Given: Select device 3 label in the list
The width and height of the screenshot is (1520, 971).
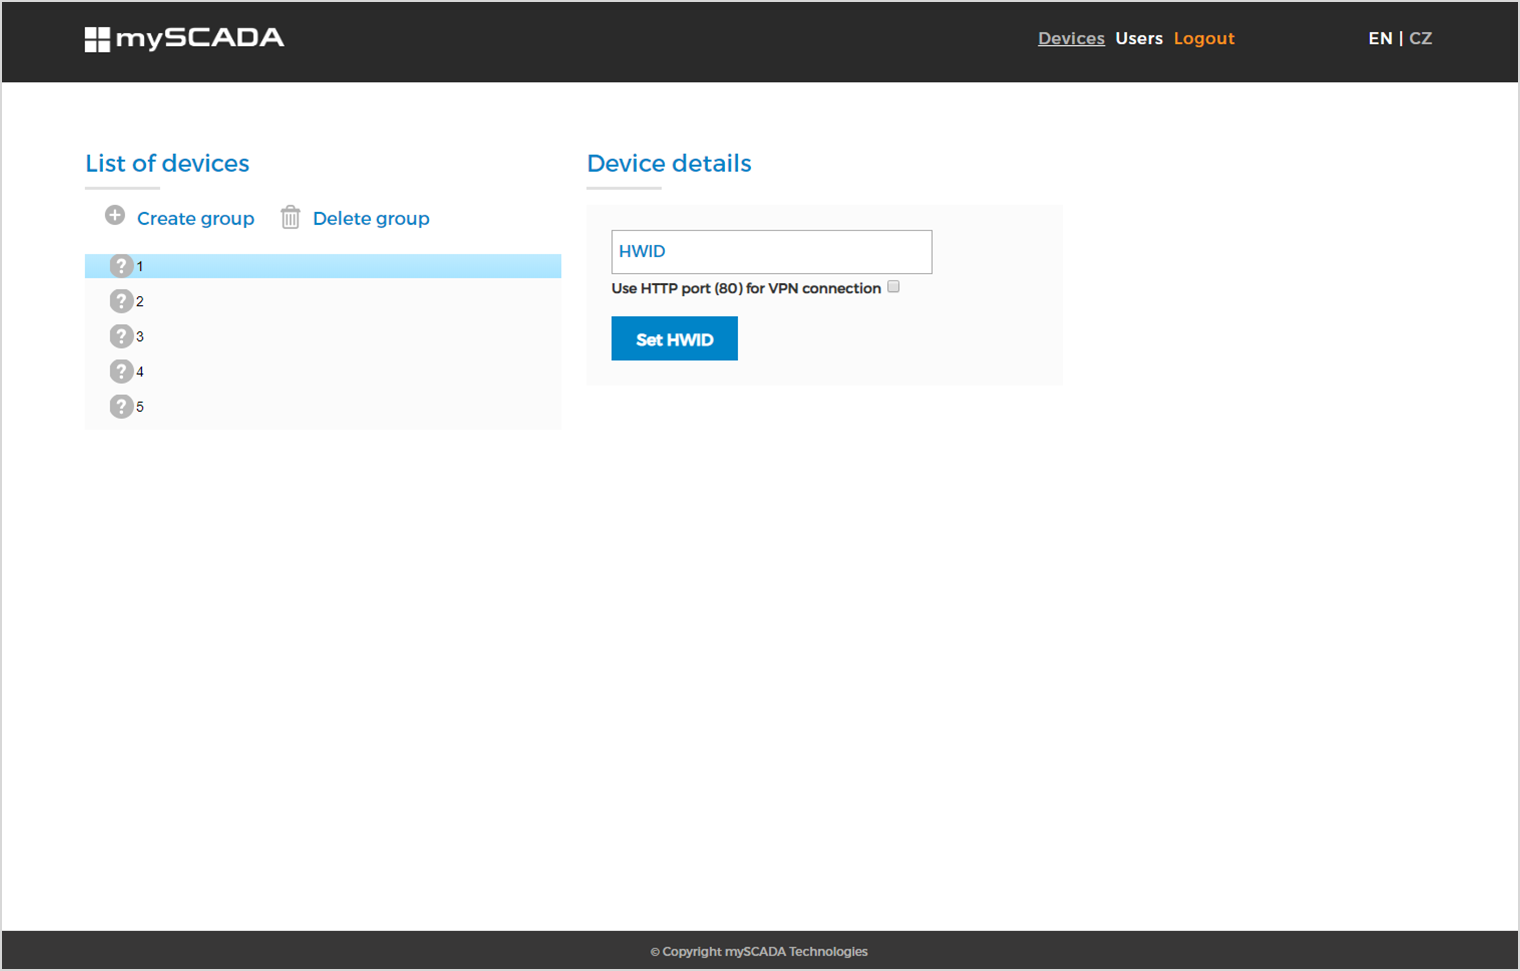Looking at the screenshot, I should click(140, 337).
